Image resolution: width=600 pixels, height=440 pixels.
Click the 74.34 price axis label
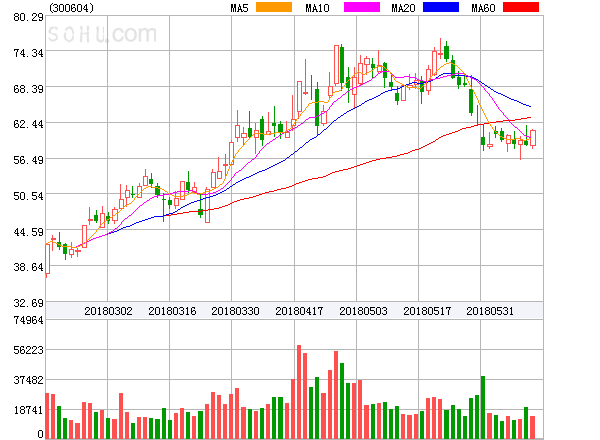pos(28,53)
